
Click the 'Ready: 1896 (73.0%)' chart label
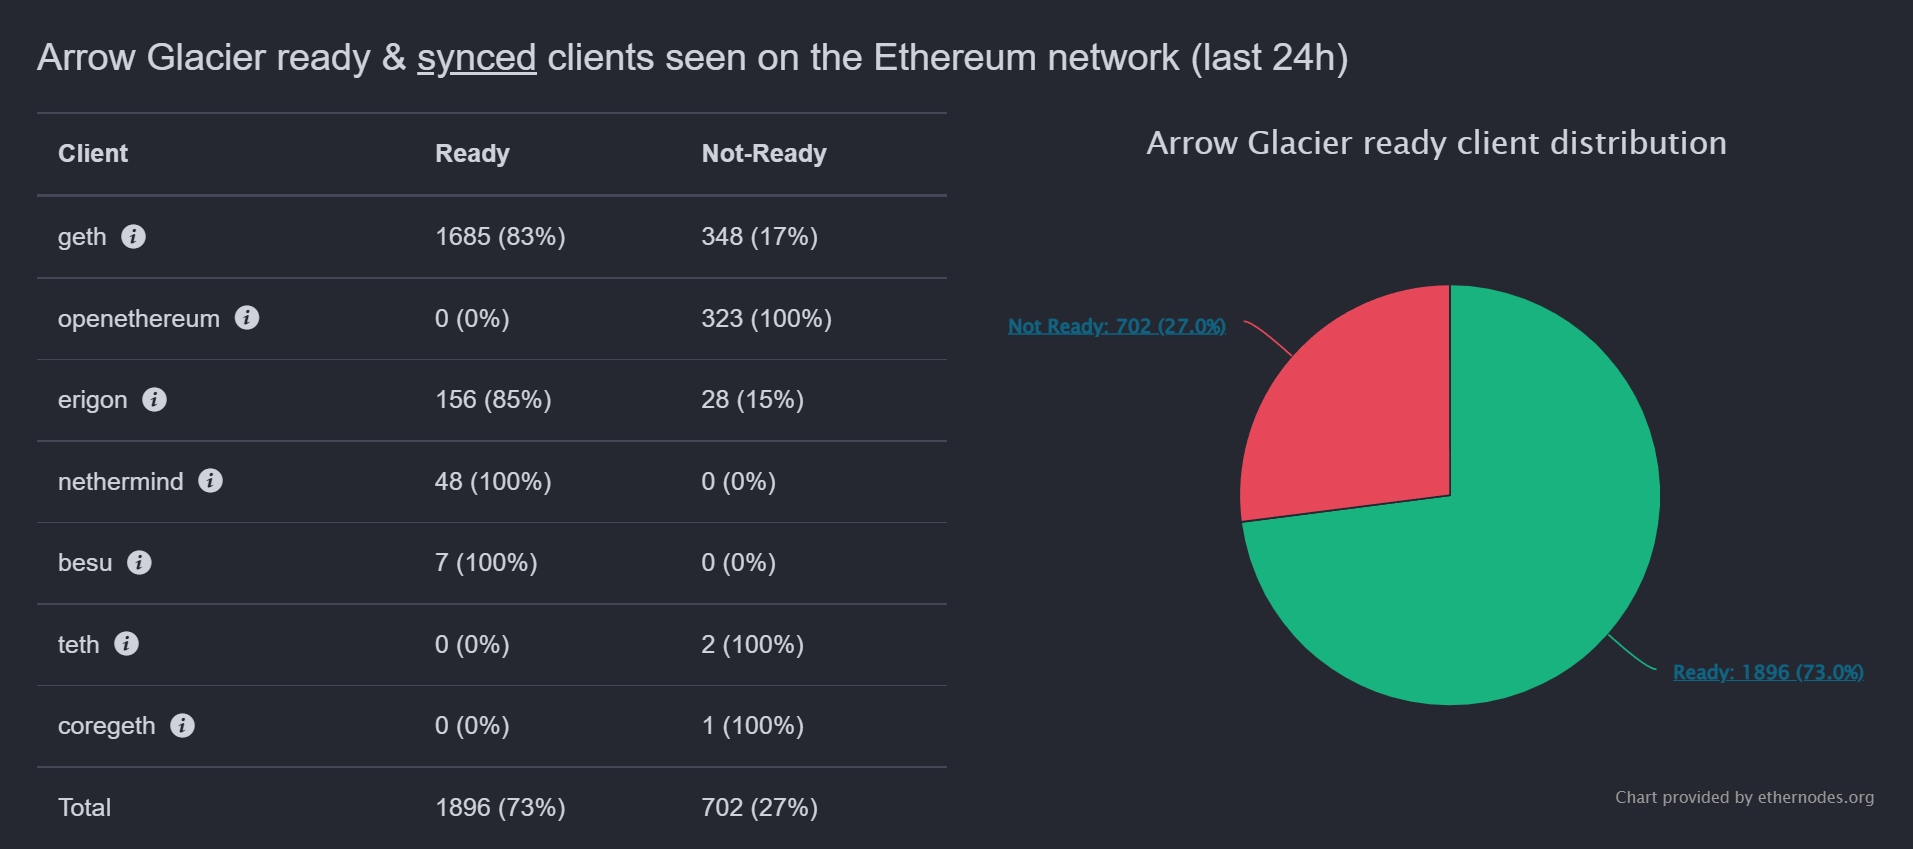click(1768, 672)
